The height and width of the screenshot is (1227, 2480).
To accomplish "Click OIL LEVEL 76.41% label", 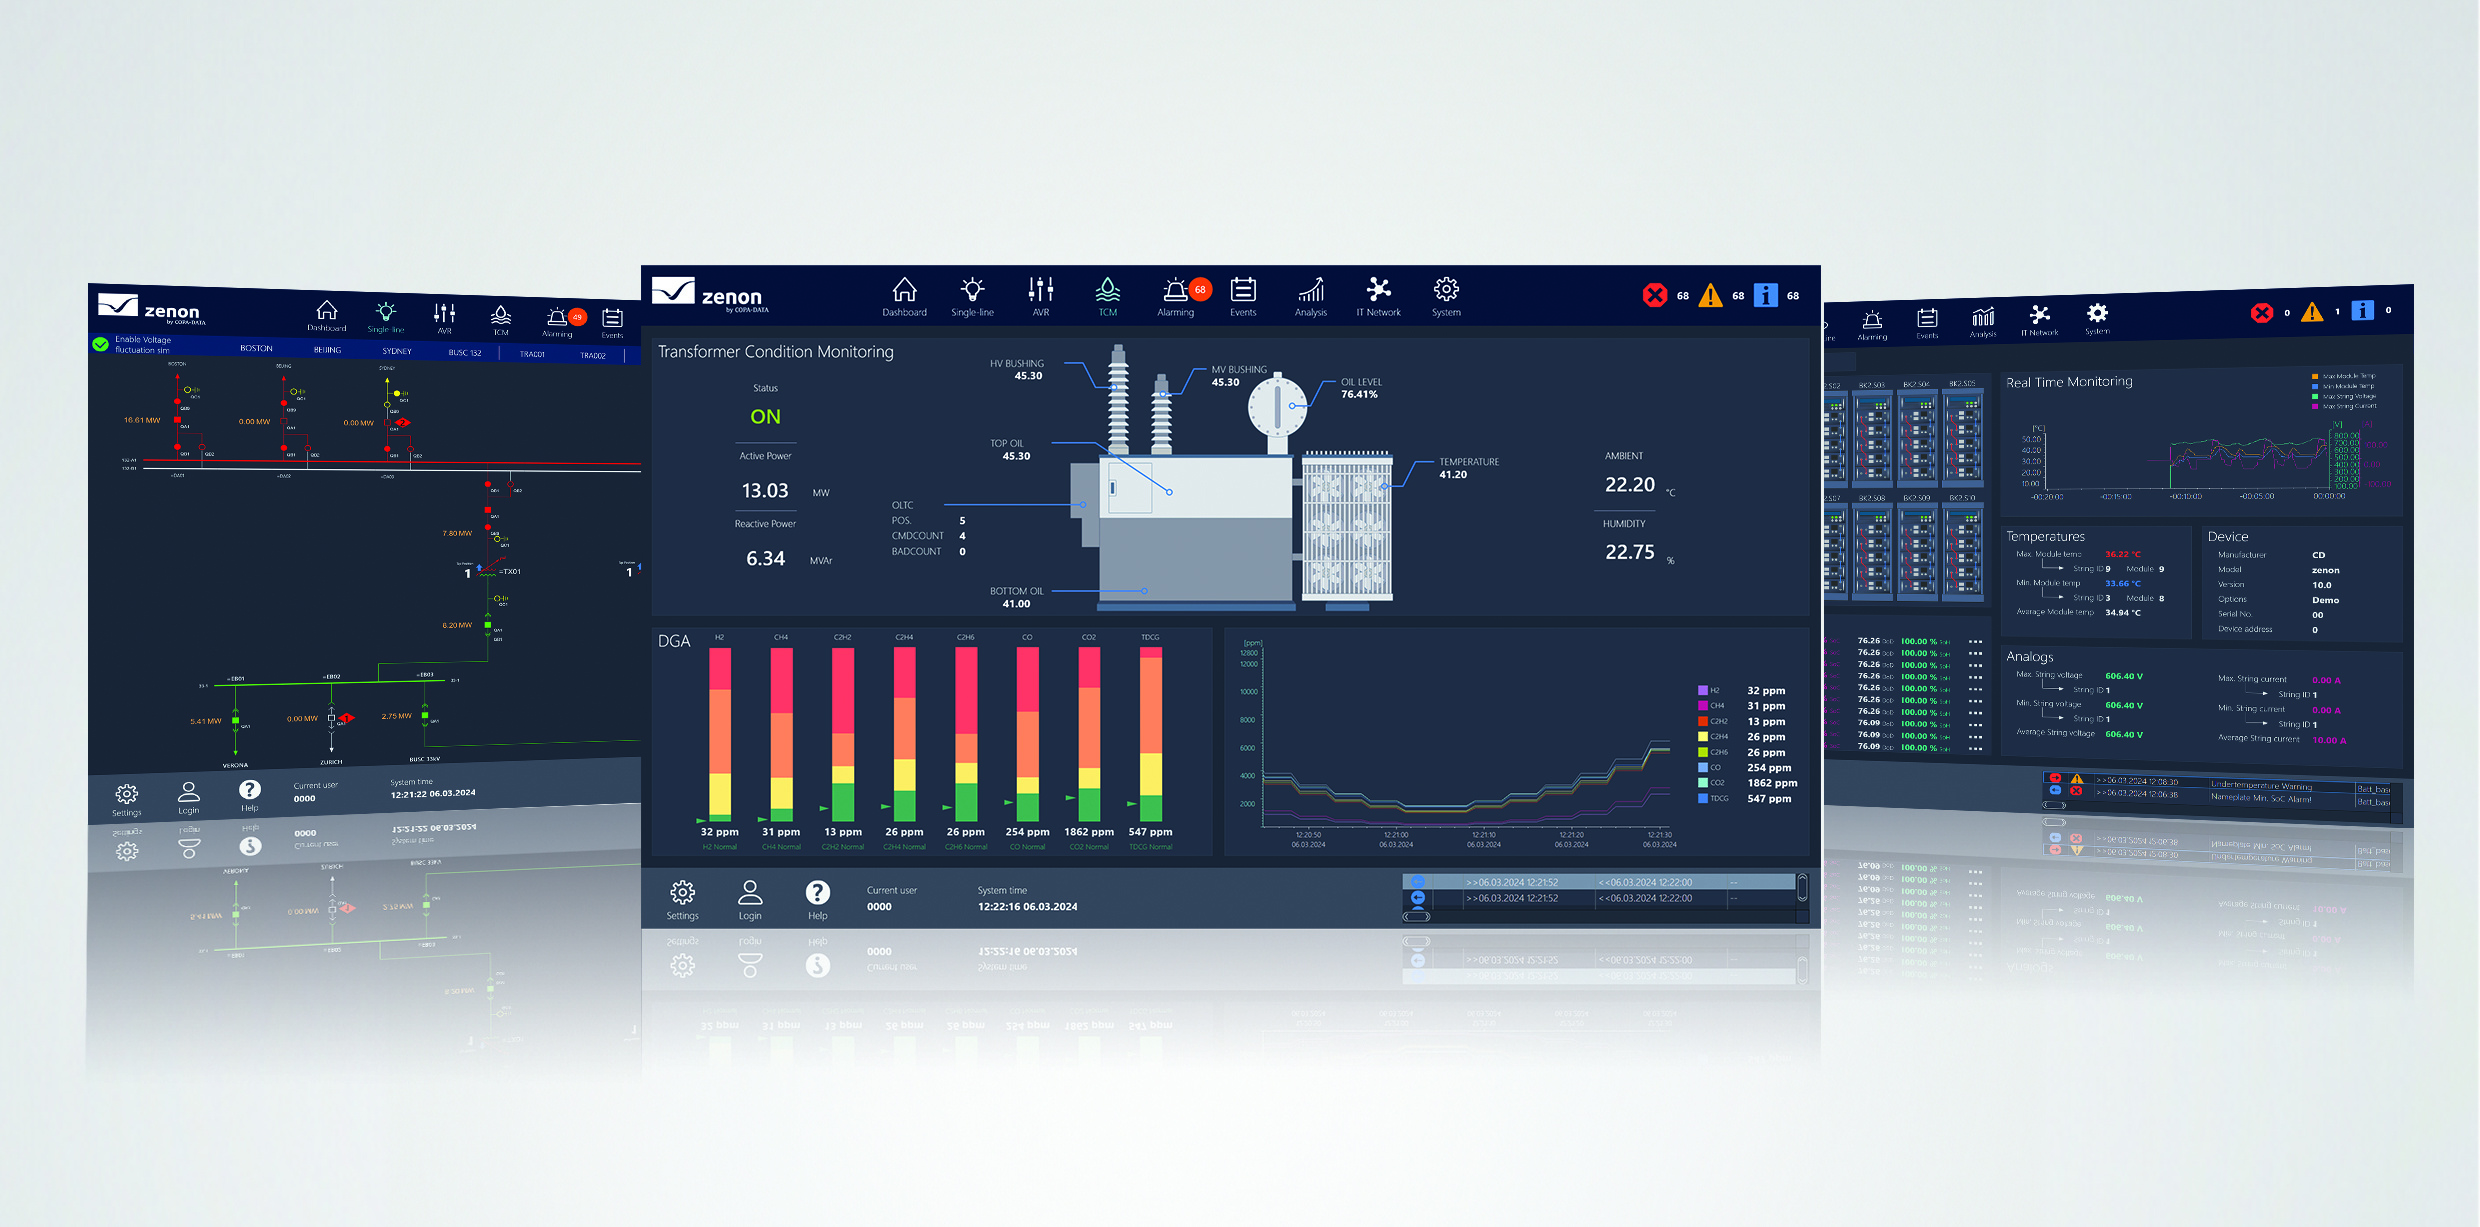I will (x=1361, y=388).
